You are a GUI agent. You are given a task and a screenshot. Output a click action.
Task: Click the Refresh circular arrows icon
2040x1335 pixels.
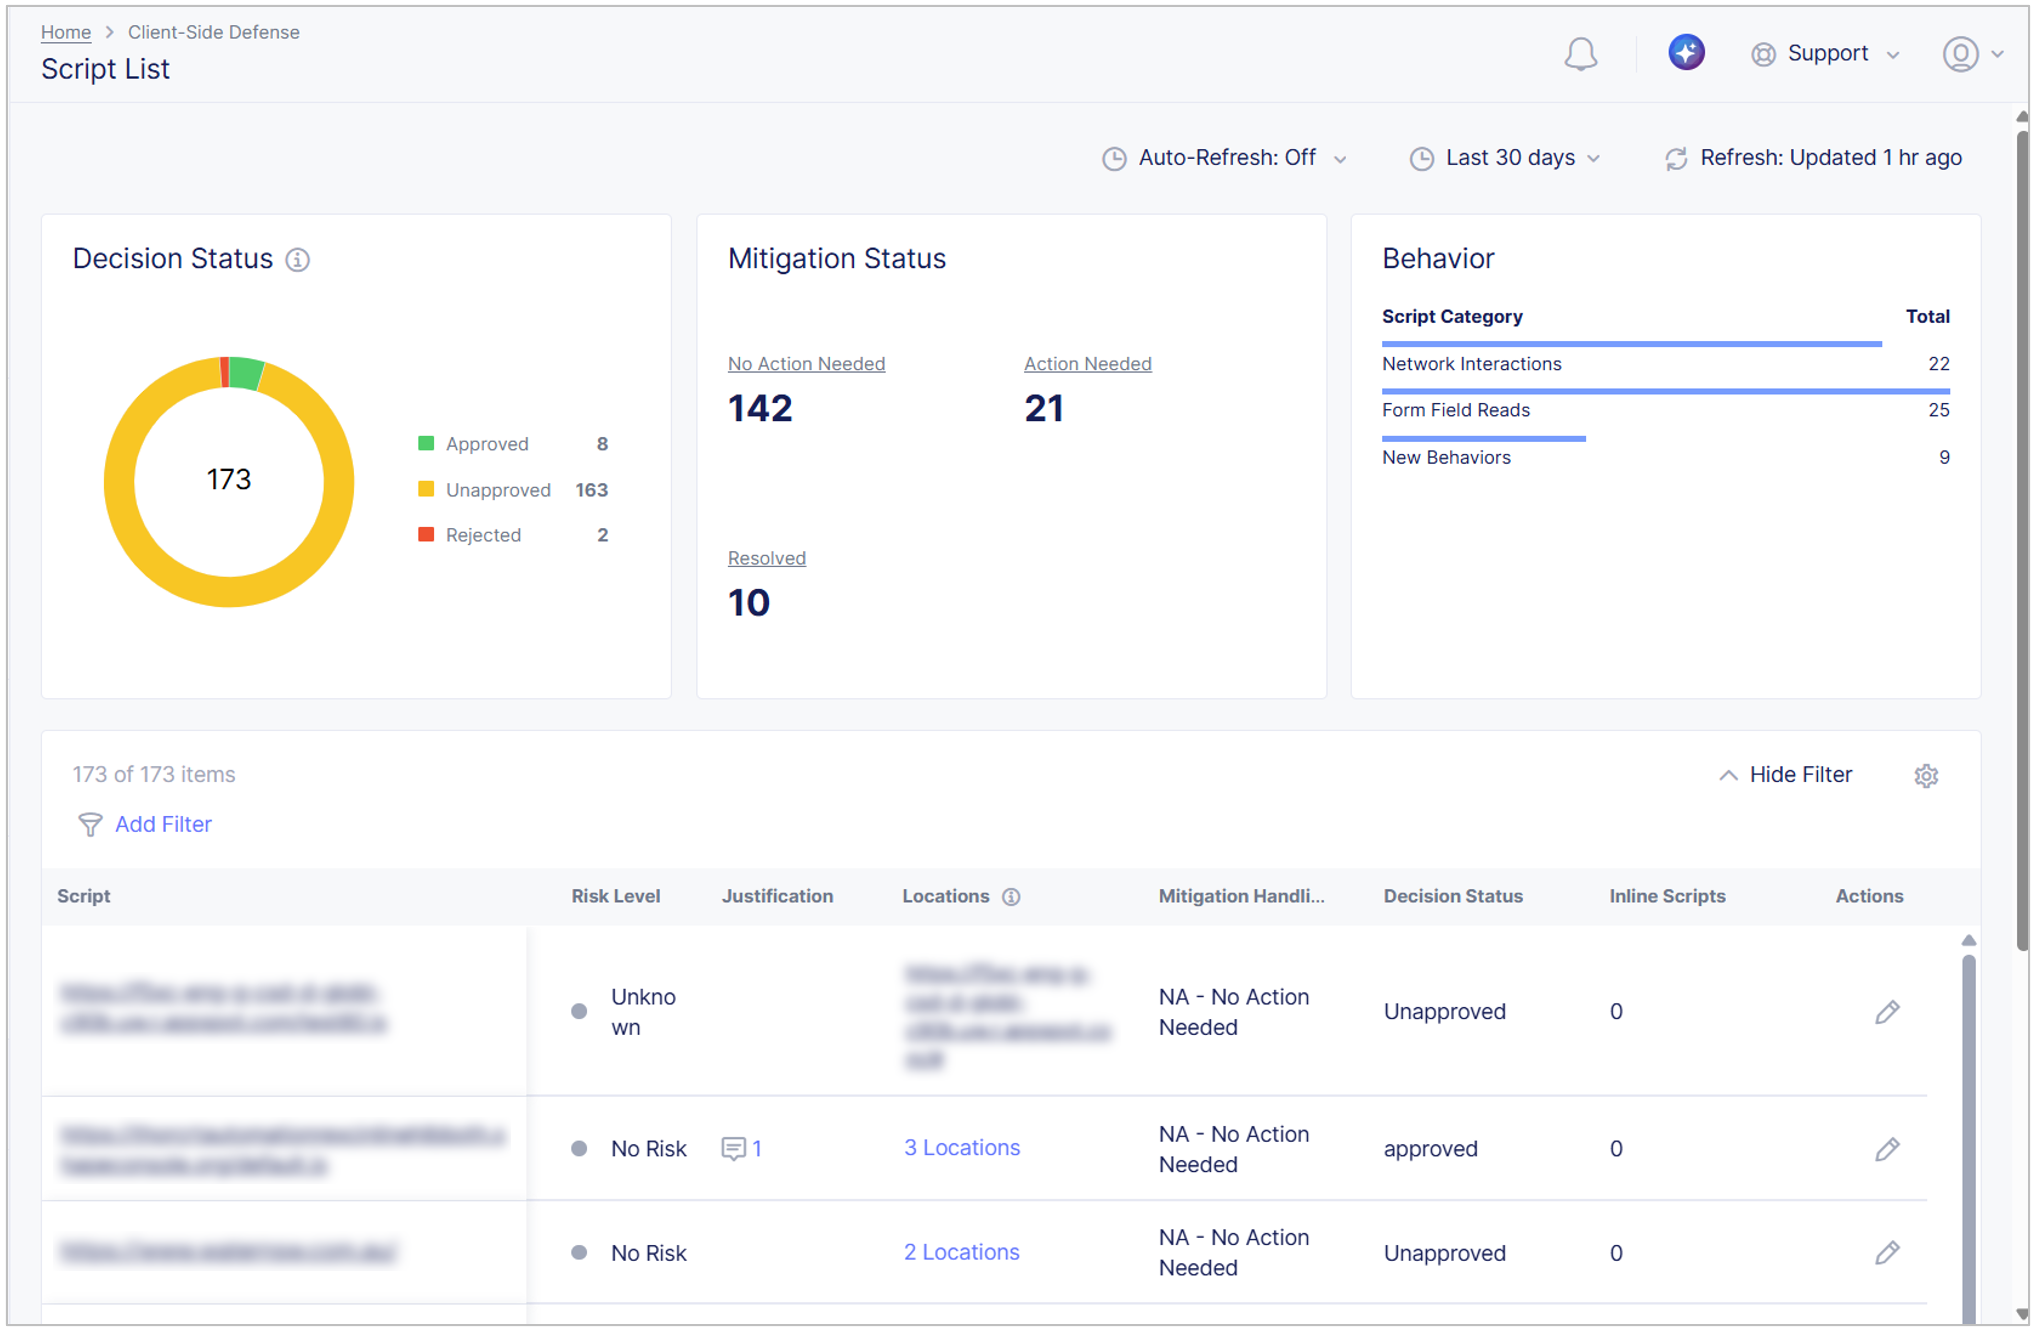click(x=1676, y=159)
